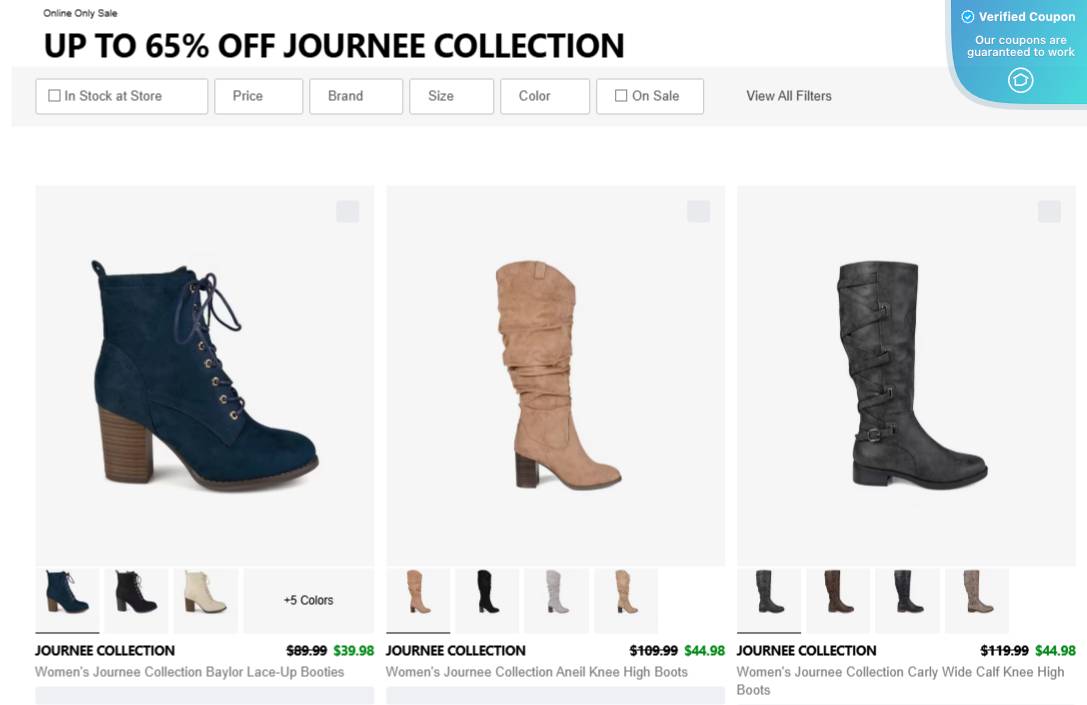Open the Baylor Lace-Up Booties product page

pos(189,672)
